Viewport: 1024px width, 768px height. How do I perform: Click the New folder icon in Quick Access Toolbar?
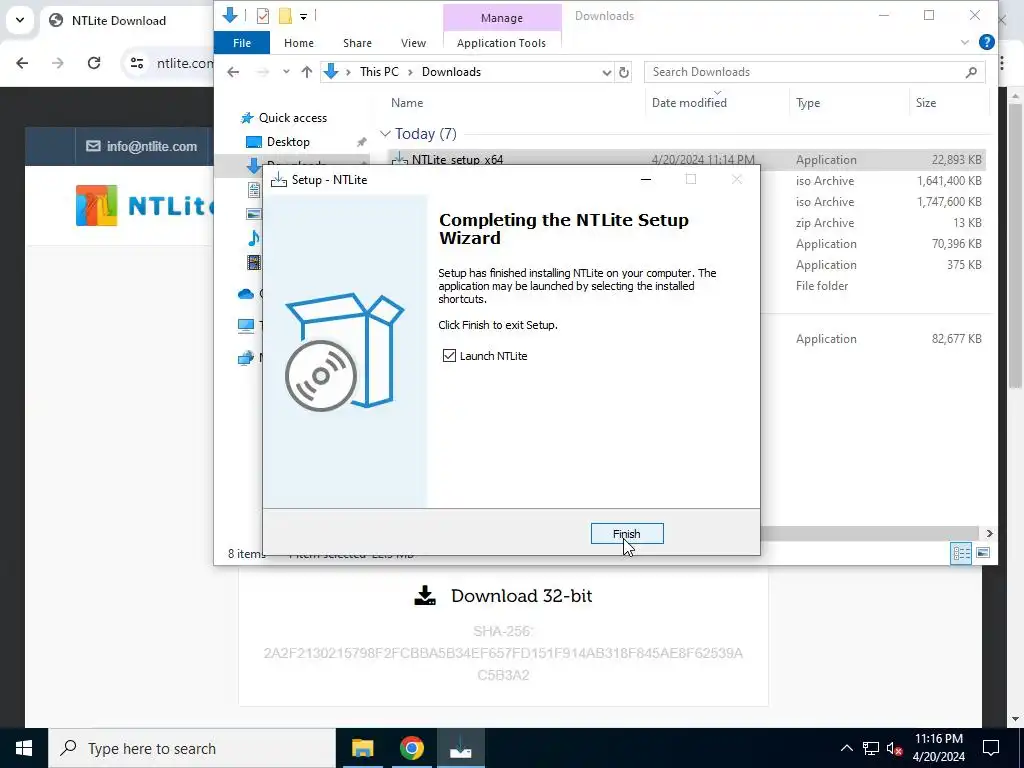(285, 16)
